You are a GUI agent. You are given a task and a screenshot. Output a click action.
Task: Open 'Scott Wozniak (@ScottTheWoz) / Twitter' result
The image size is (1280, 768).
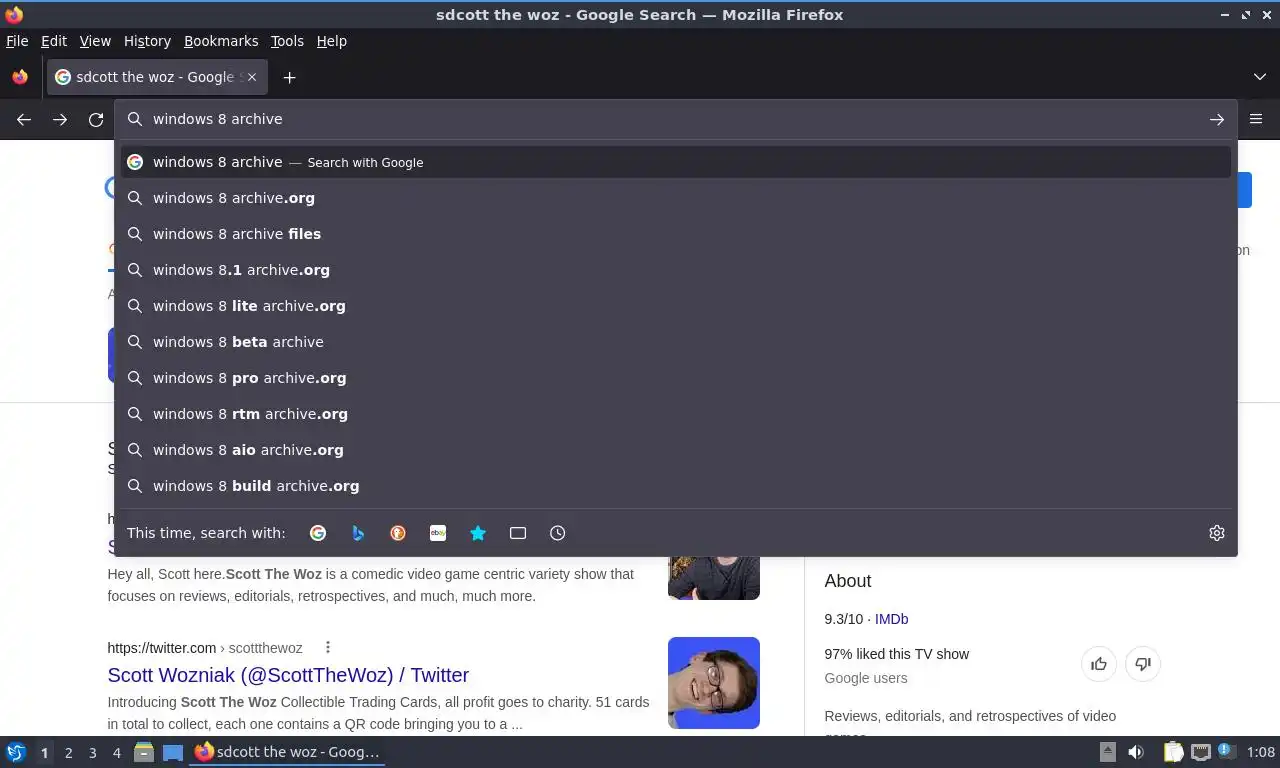(288, 675)
